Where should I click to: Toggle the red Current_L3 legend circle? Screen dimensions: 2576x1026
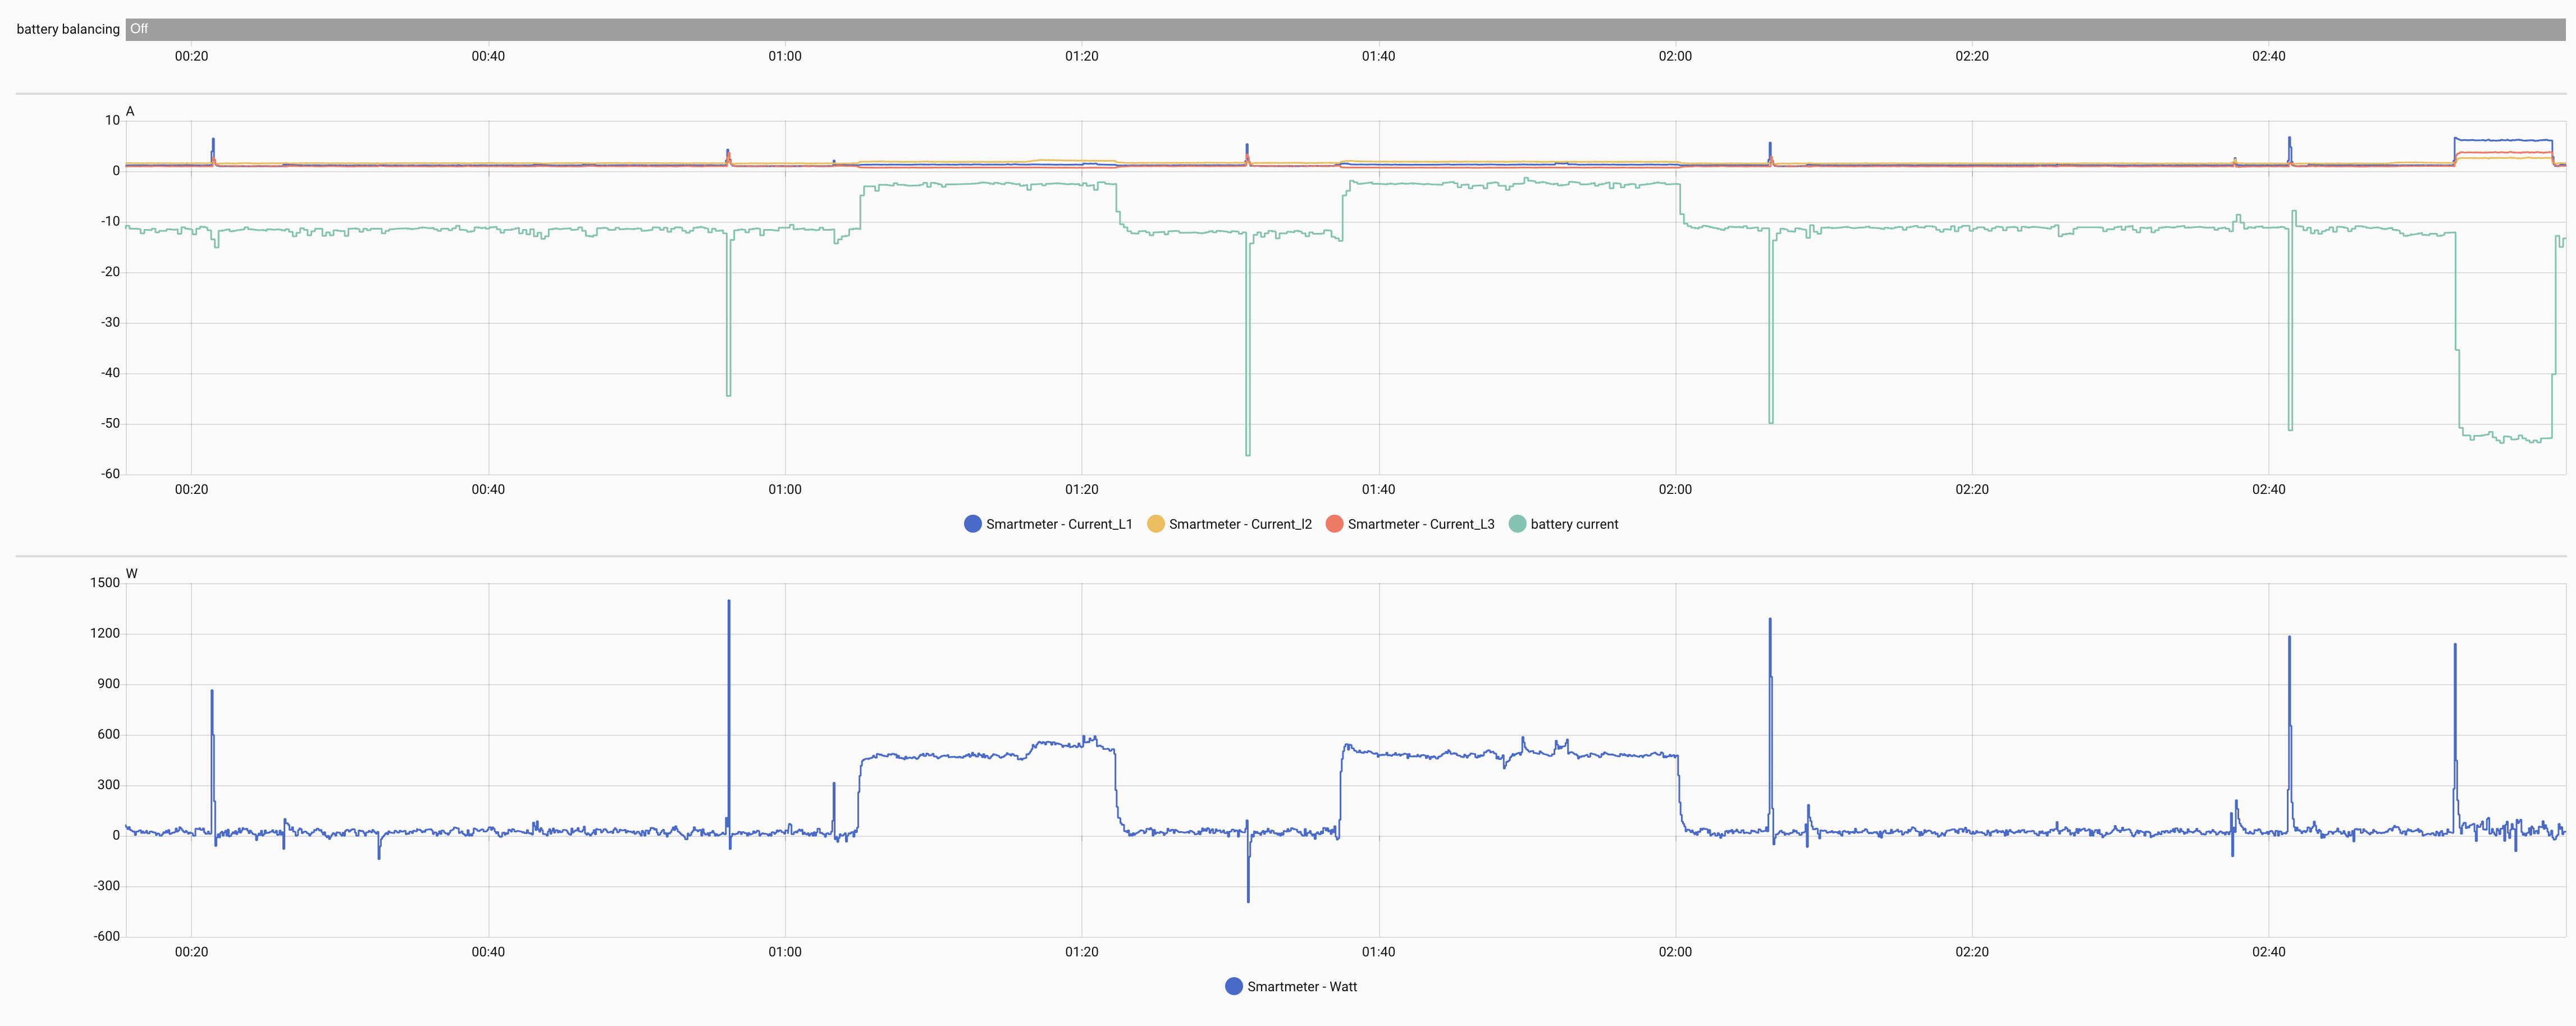tap(1334, 524)
